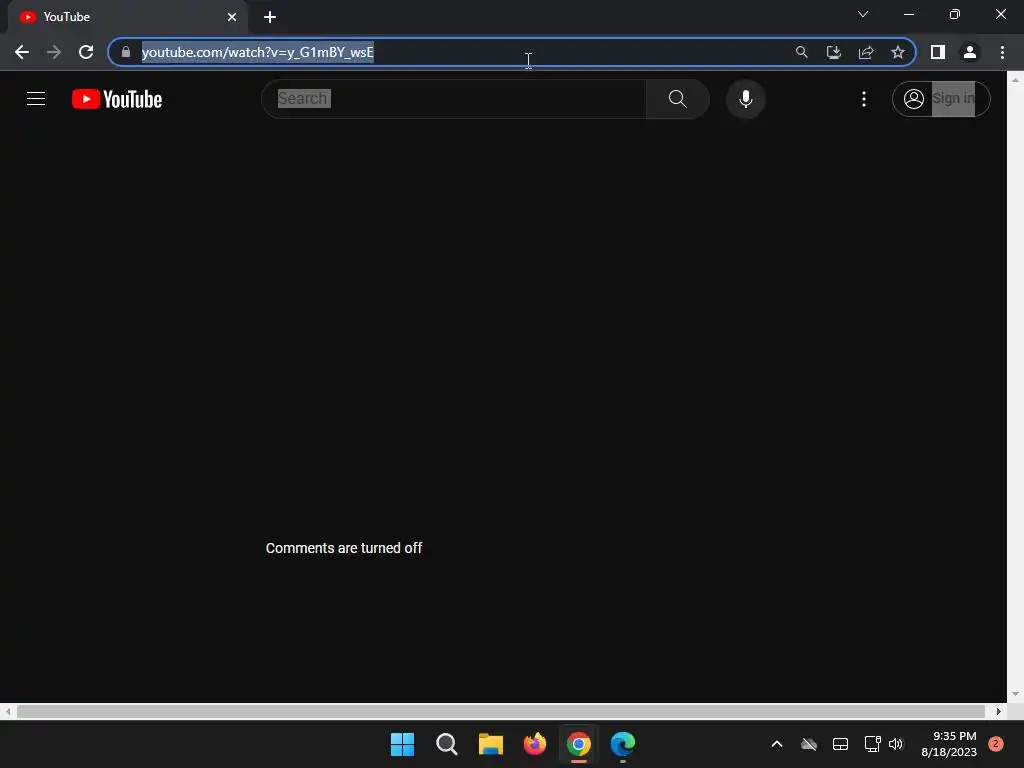Image resolution: width=1024 pixels, height=768 pixels.
Task: Start voice search with the microphone
Action: point(746,99)
